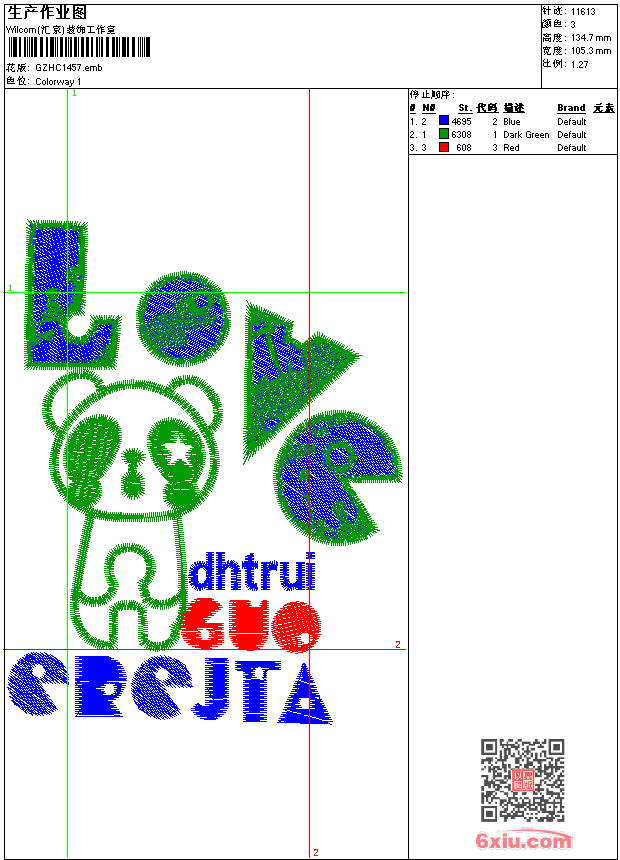The height and width of the screenshot is (860, 620).
Task: Click the embroidered panda figure
Action: pos(132,510)
